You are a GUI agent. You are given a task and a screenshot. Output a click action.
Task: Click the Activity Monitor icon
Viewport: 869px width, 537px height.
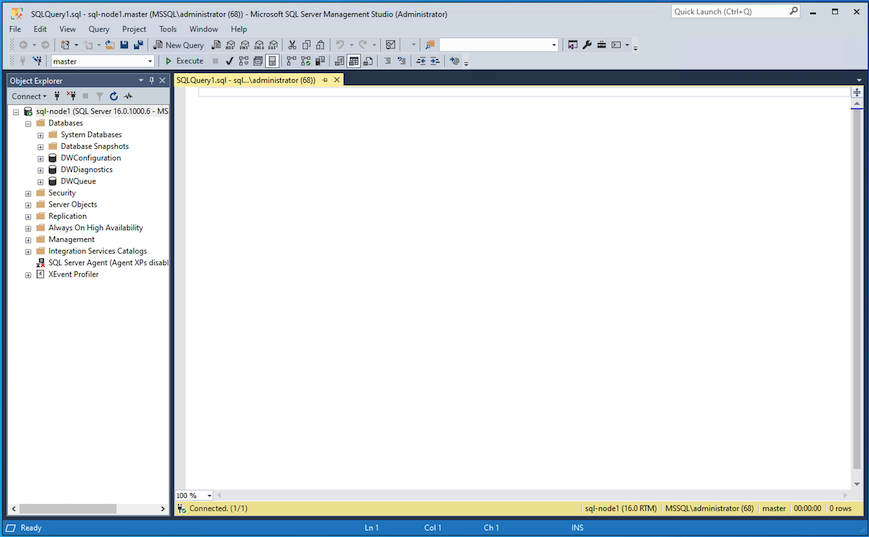pyautogui.click(x=390, y=45)
